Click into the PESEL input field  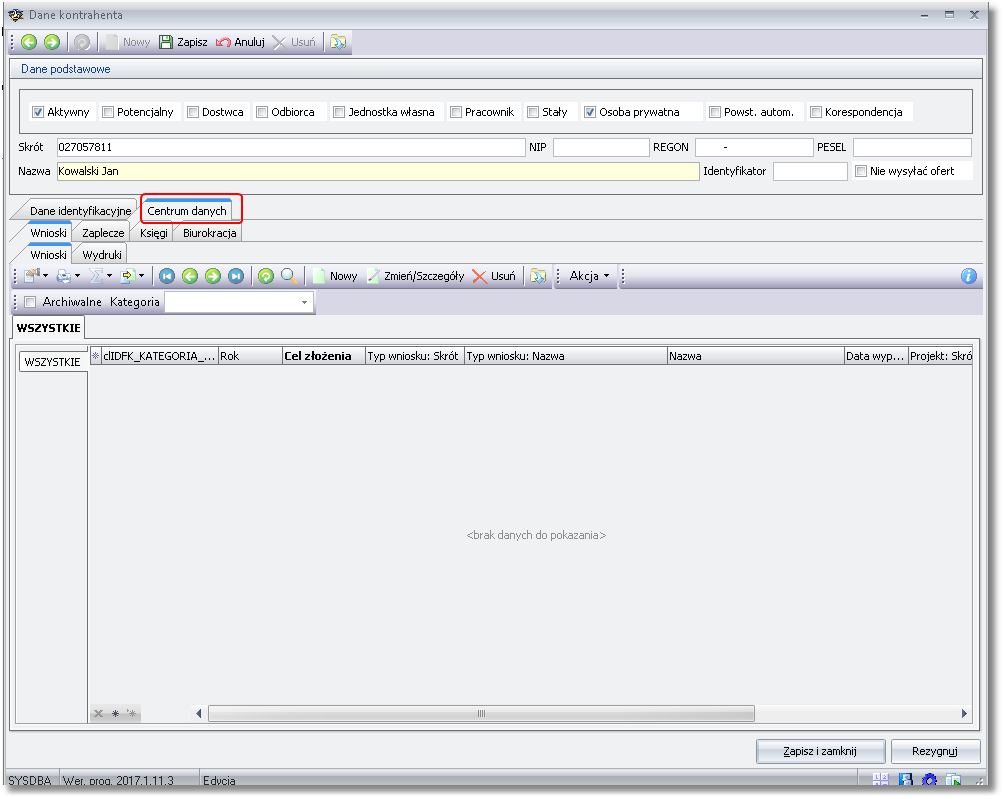912,147
